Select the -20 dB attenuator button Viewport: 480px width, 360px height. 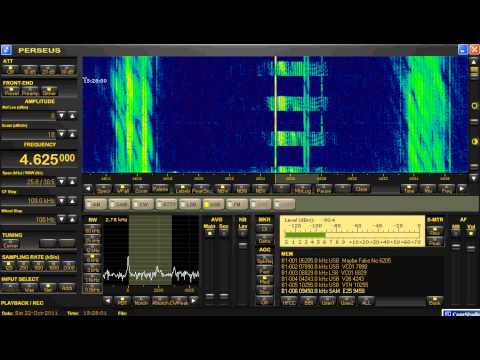click(x=48, y=70)
